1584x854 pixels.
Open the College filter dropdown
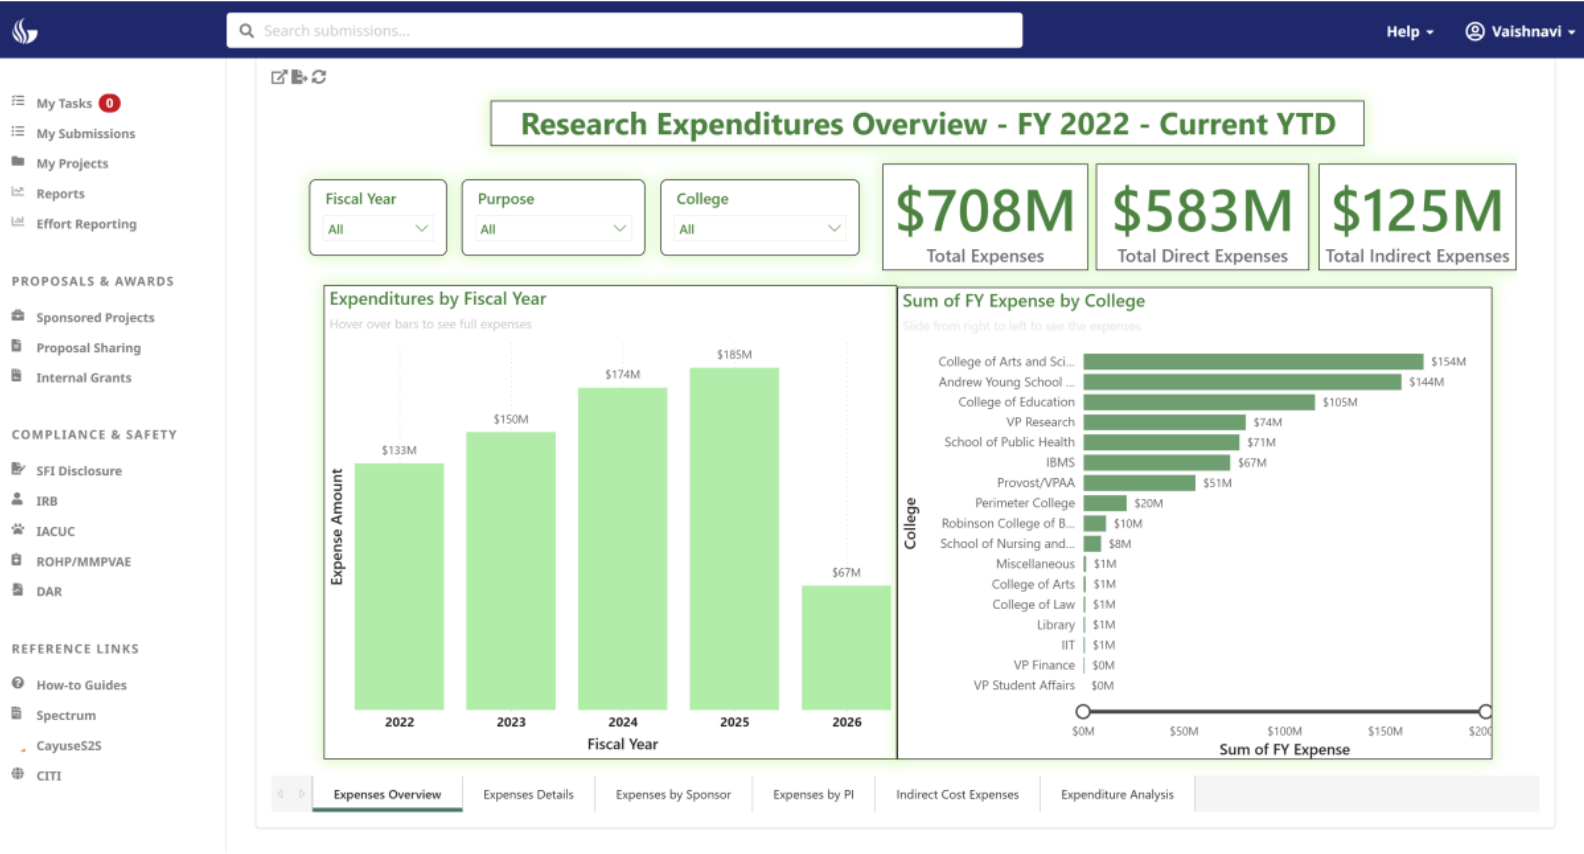coord(759,229)
